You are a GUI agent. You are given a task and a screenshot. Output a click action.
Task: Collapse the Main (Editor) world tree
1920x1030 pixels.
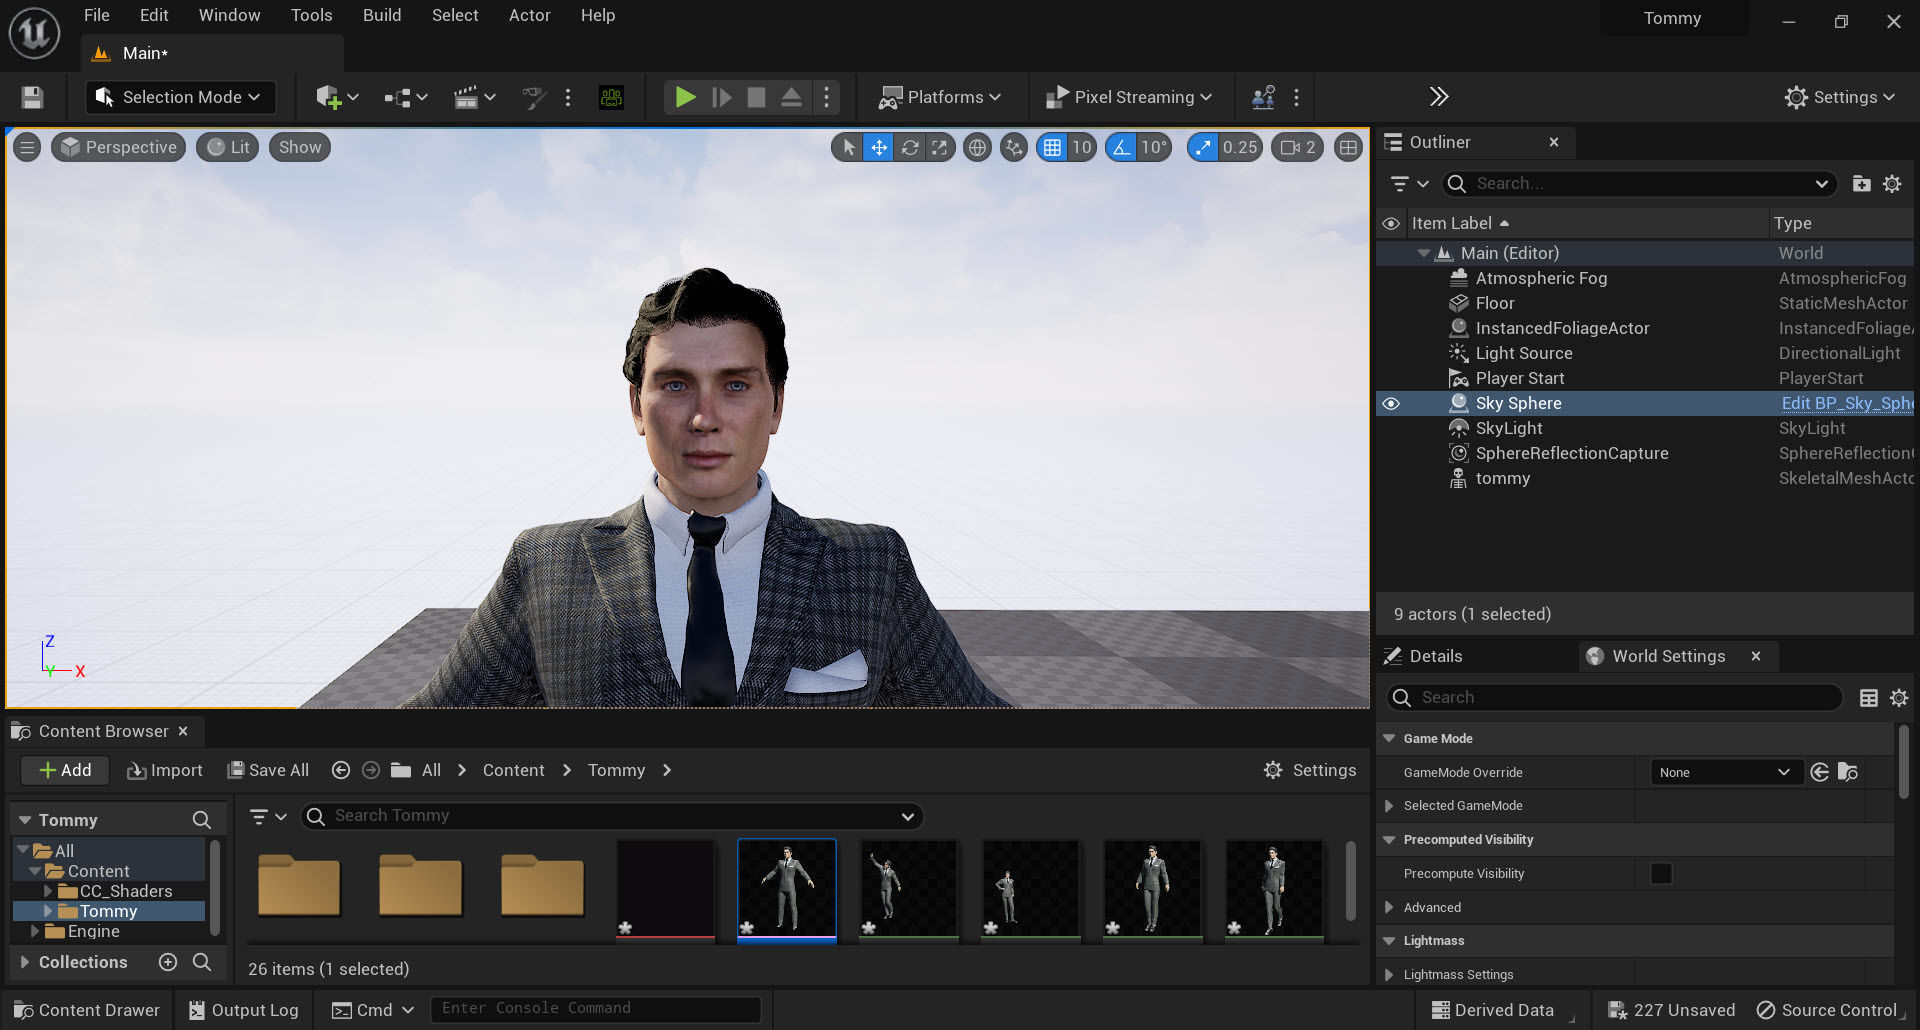click(1423, 254)
